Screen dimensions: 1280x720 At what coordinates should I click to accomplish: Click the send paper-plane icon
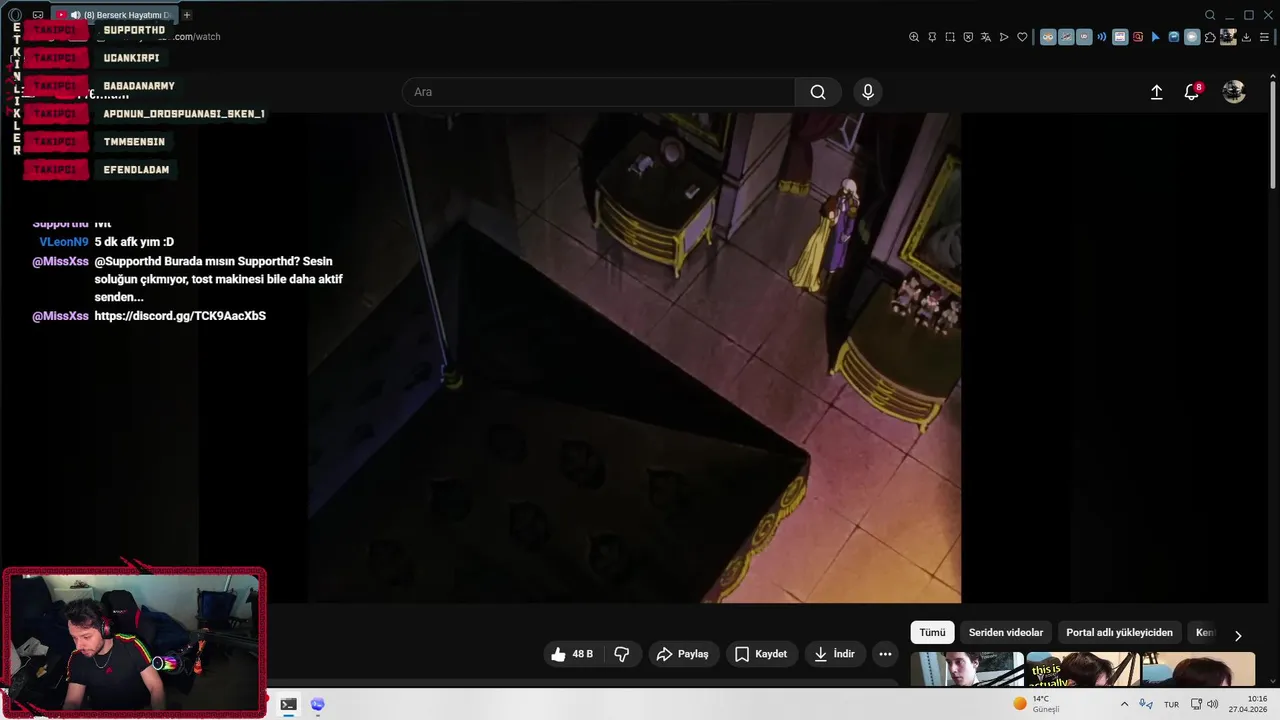click(1004, 37)
